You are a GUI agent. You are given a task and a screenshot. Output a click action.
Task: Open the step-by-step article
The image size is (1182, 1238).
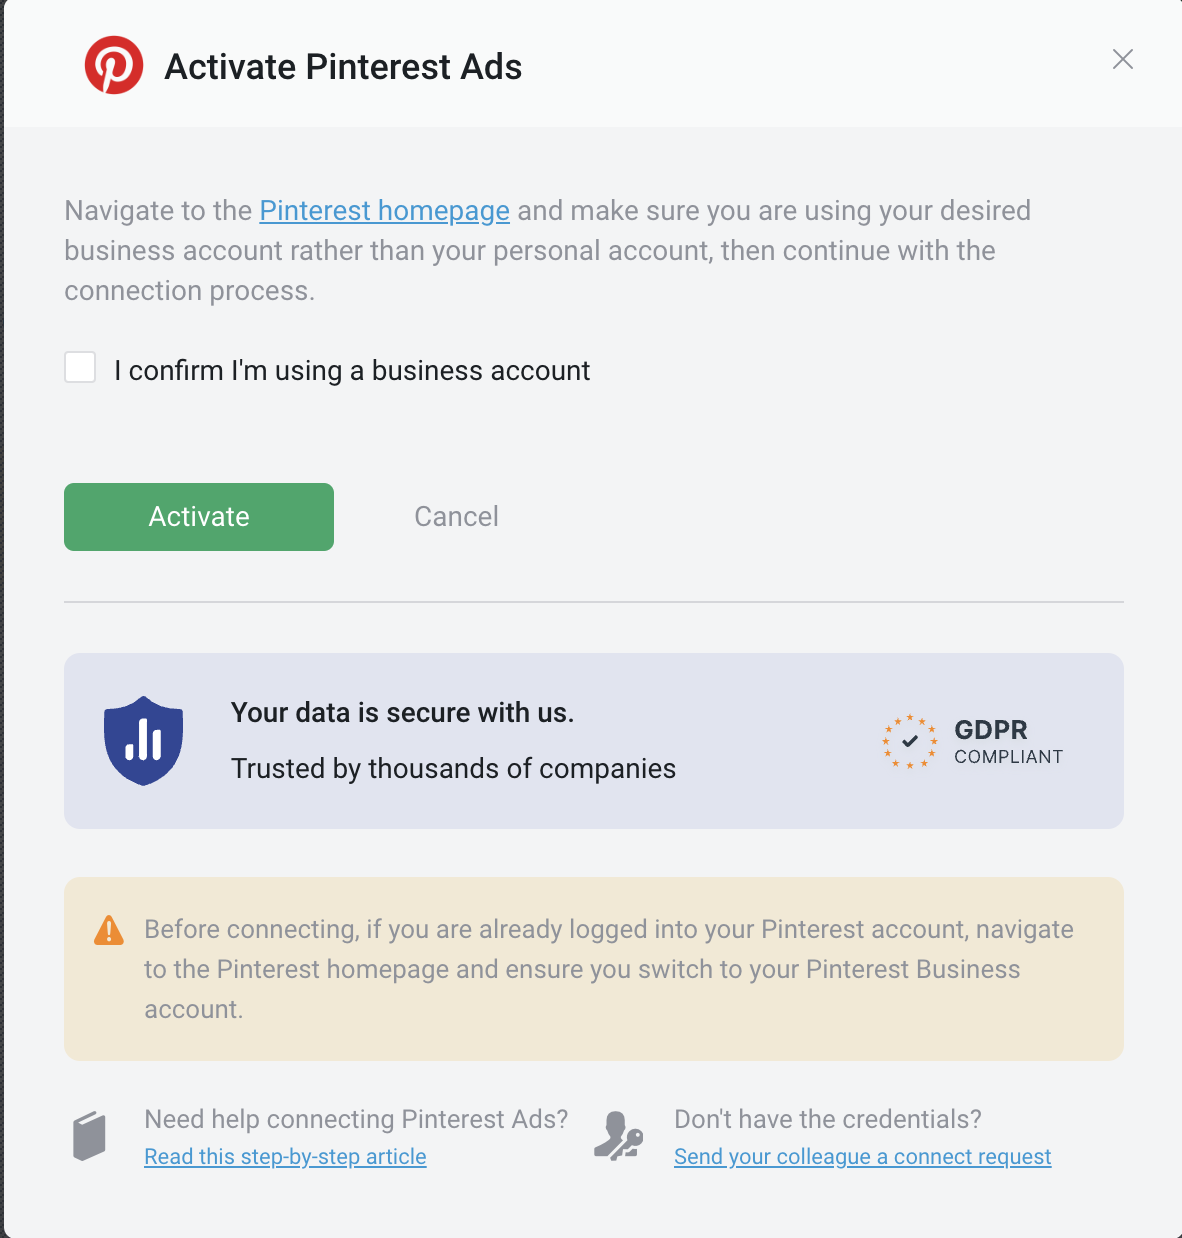coord(285,1156)
